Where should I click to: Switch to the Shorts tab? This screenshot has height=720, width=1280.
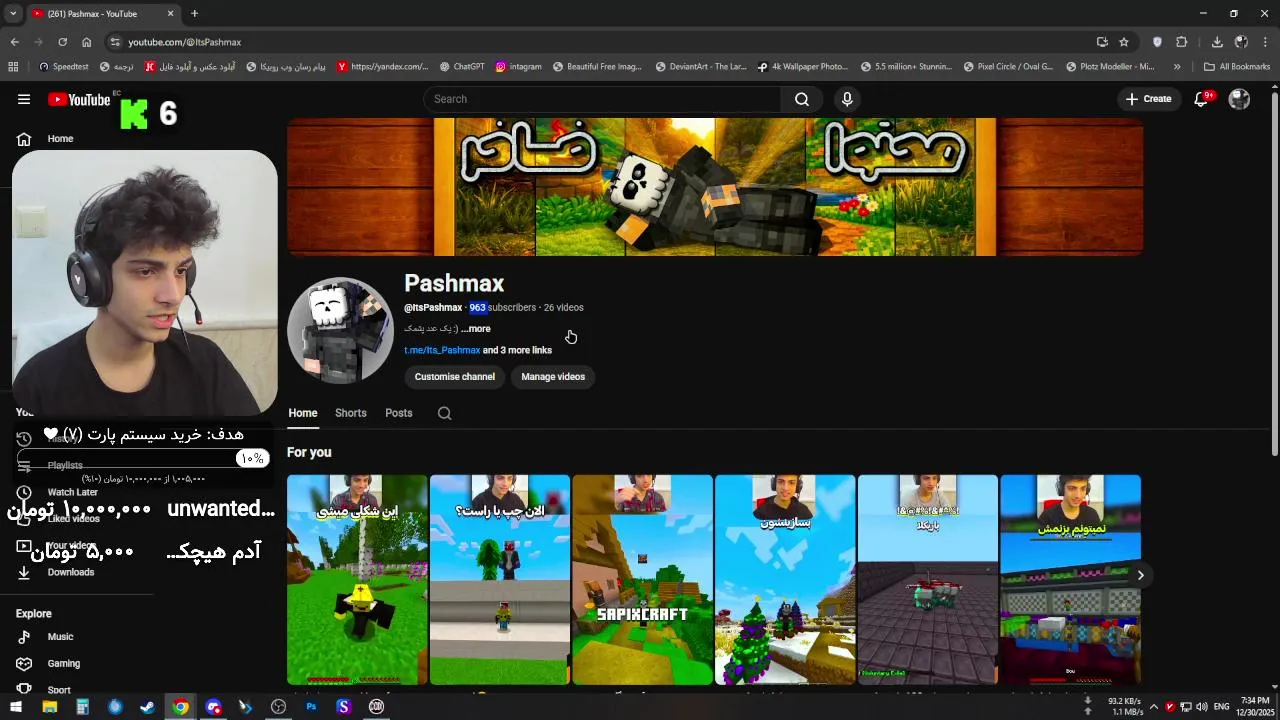(x=351, y=413)
